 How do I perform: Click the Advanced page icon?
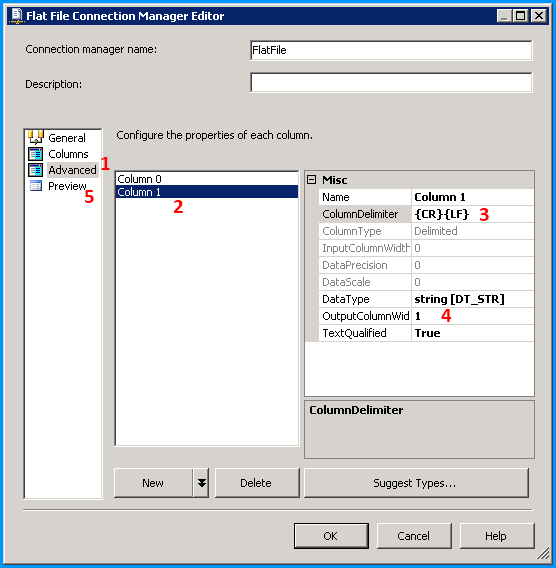[x=35, y=170]
